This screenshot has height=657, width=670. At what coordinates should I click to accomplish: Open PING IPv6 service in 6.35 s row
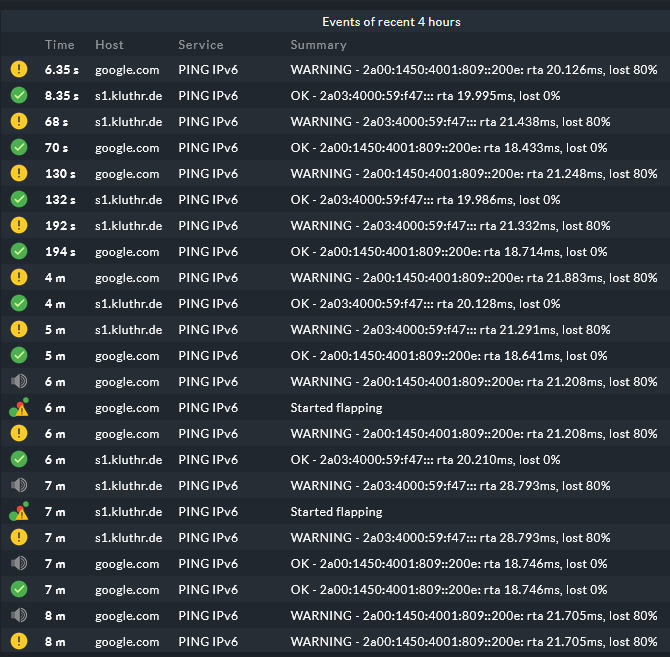[208, 70]
